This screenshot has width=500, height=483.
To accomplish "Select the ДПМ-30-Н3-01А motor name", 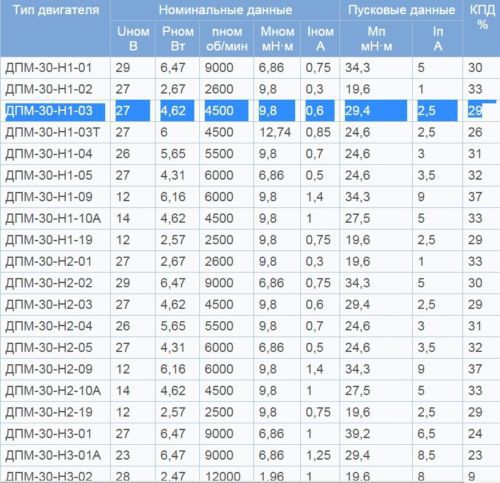I will tap(53, 455).
